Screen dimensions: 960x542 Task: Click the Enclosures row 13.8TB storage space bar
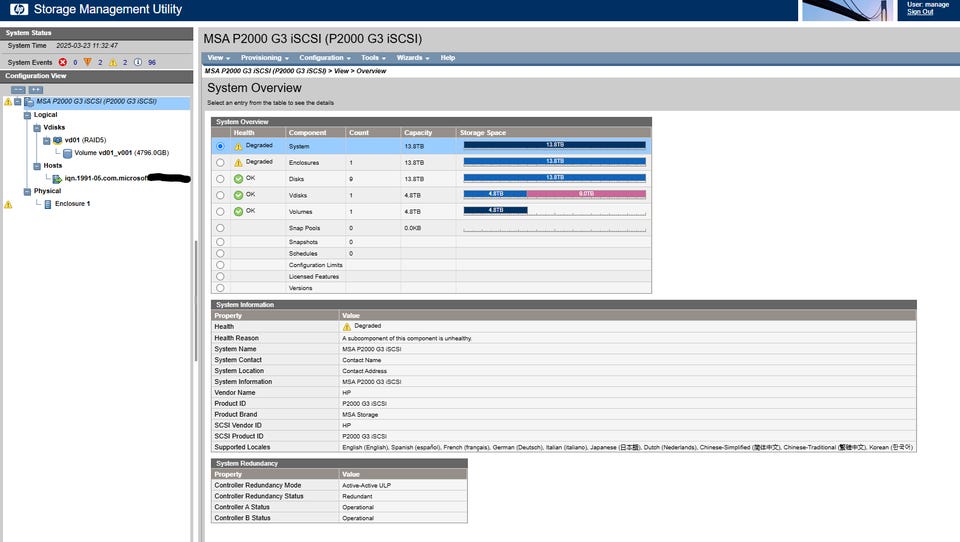pos(555,161)
